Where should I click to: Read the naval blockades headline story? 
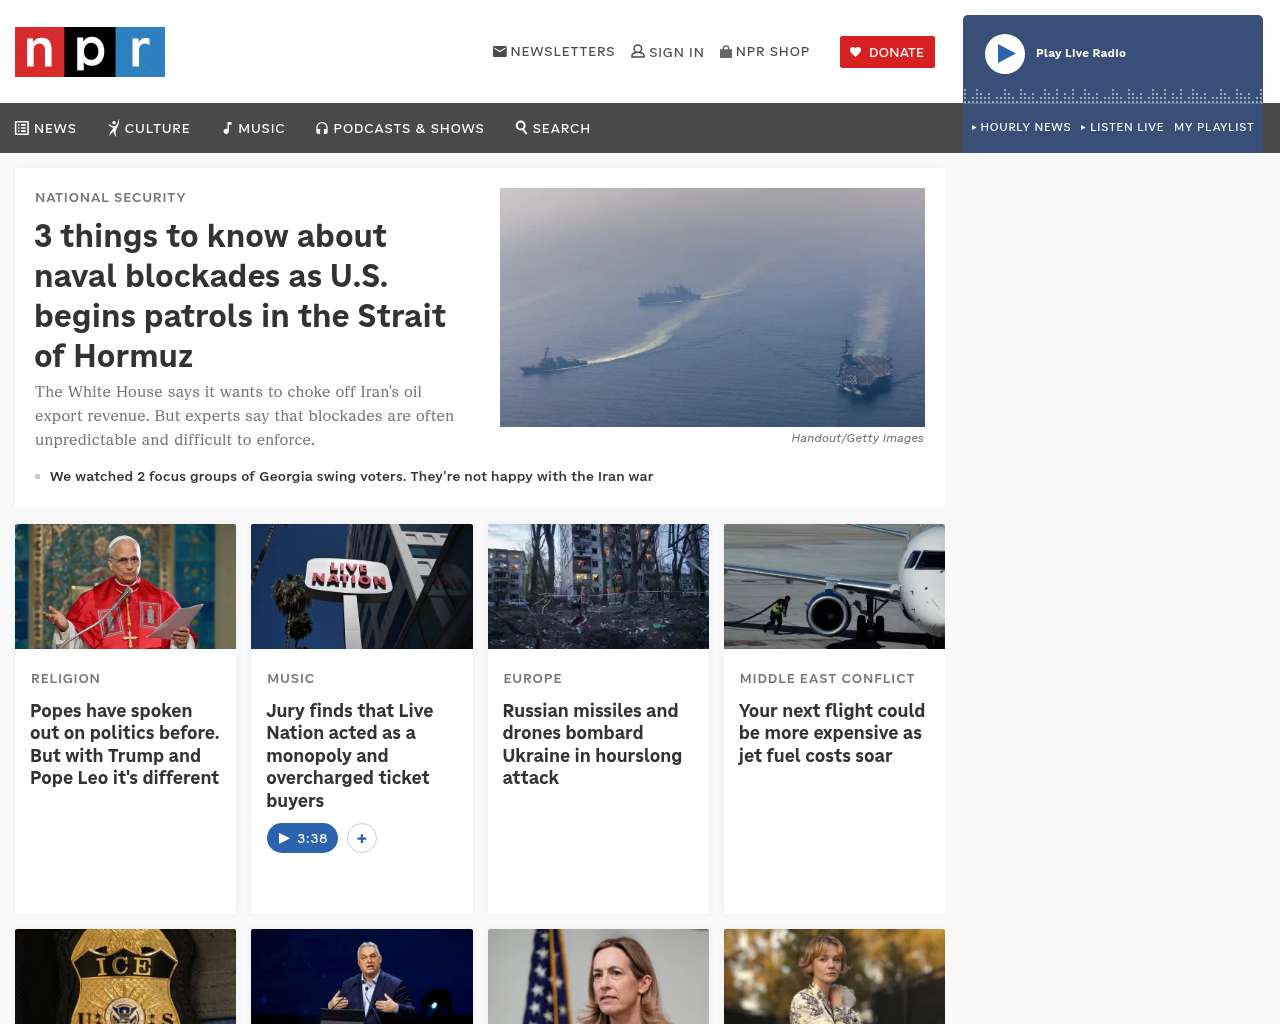pos(240,296)
